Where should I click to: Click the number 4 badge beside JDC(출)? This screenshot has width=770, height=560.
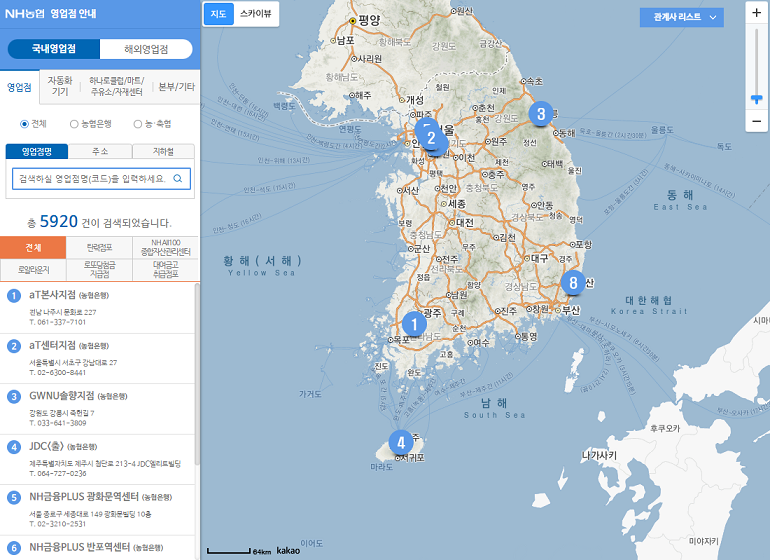tap(14, 447)
